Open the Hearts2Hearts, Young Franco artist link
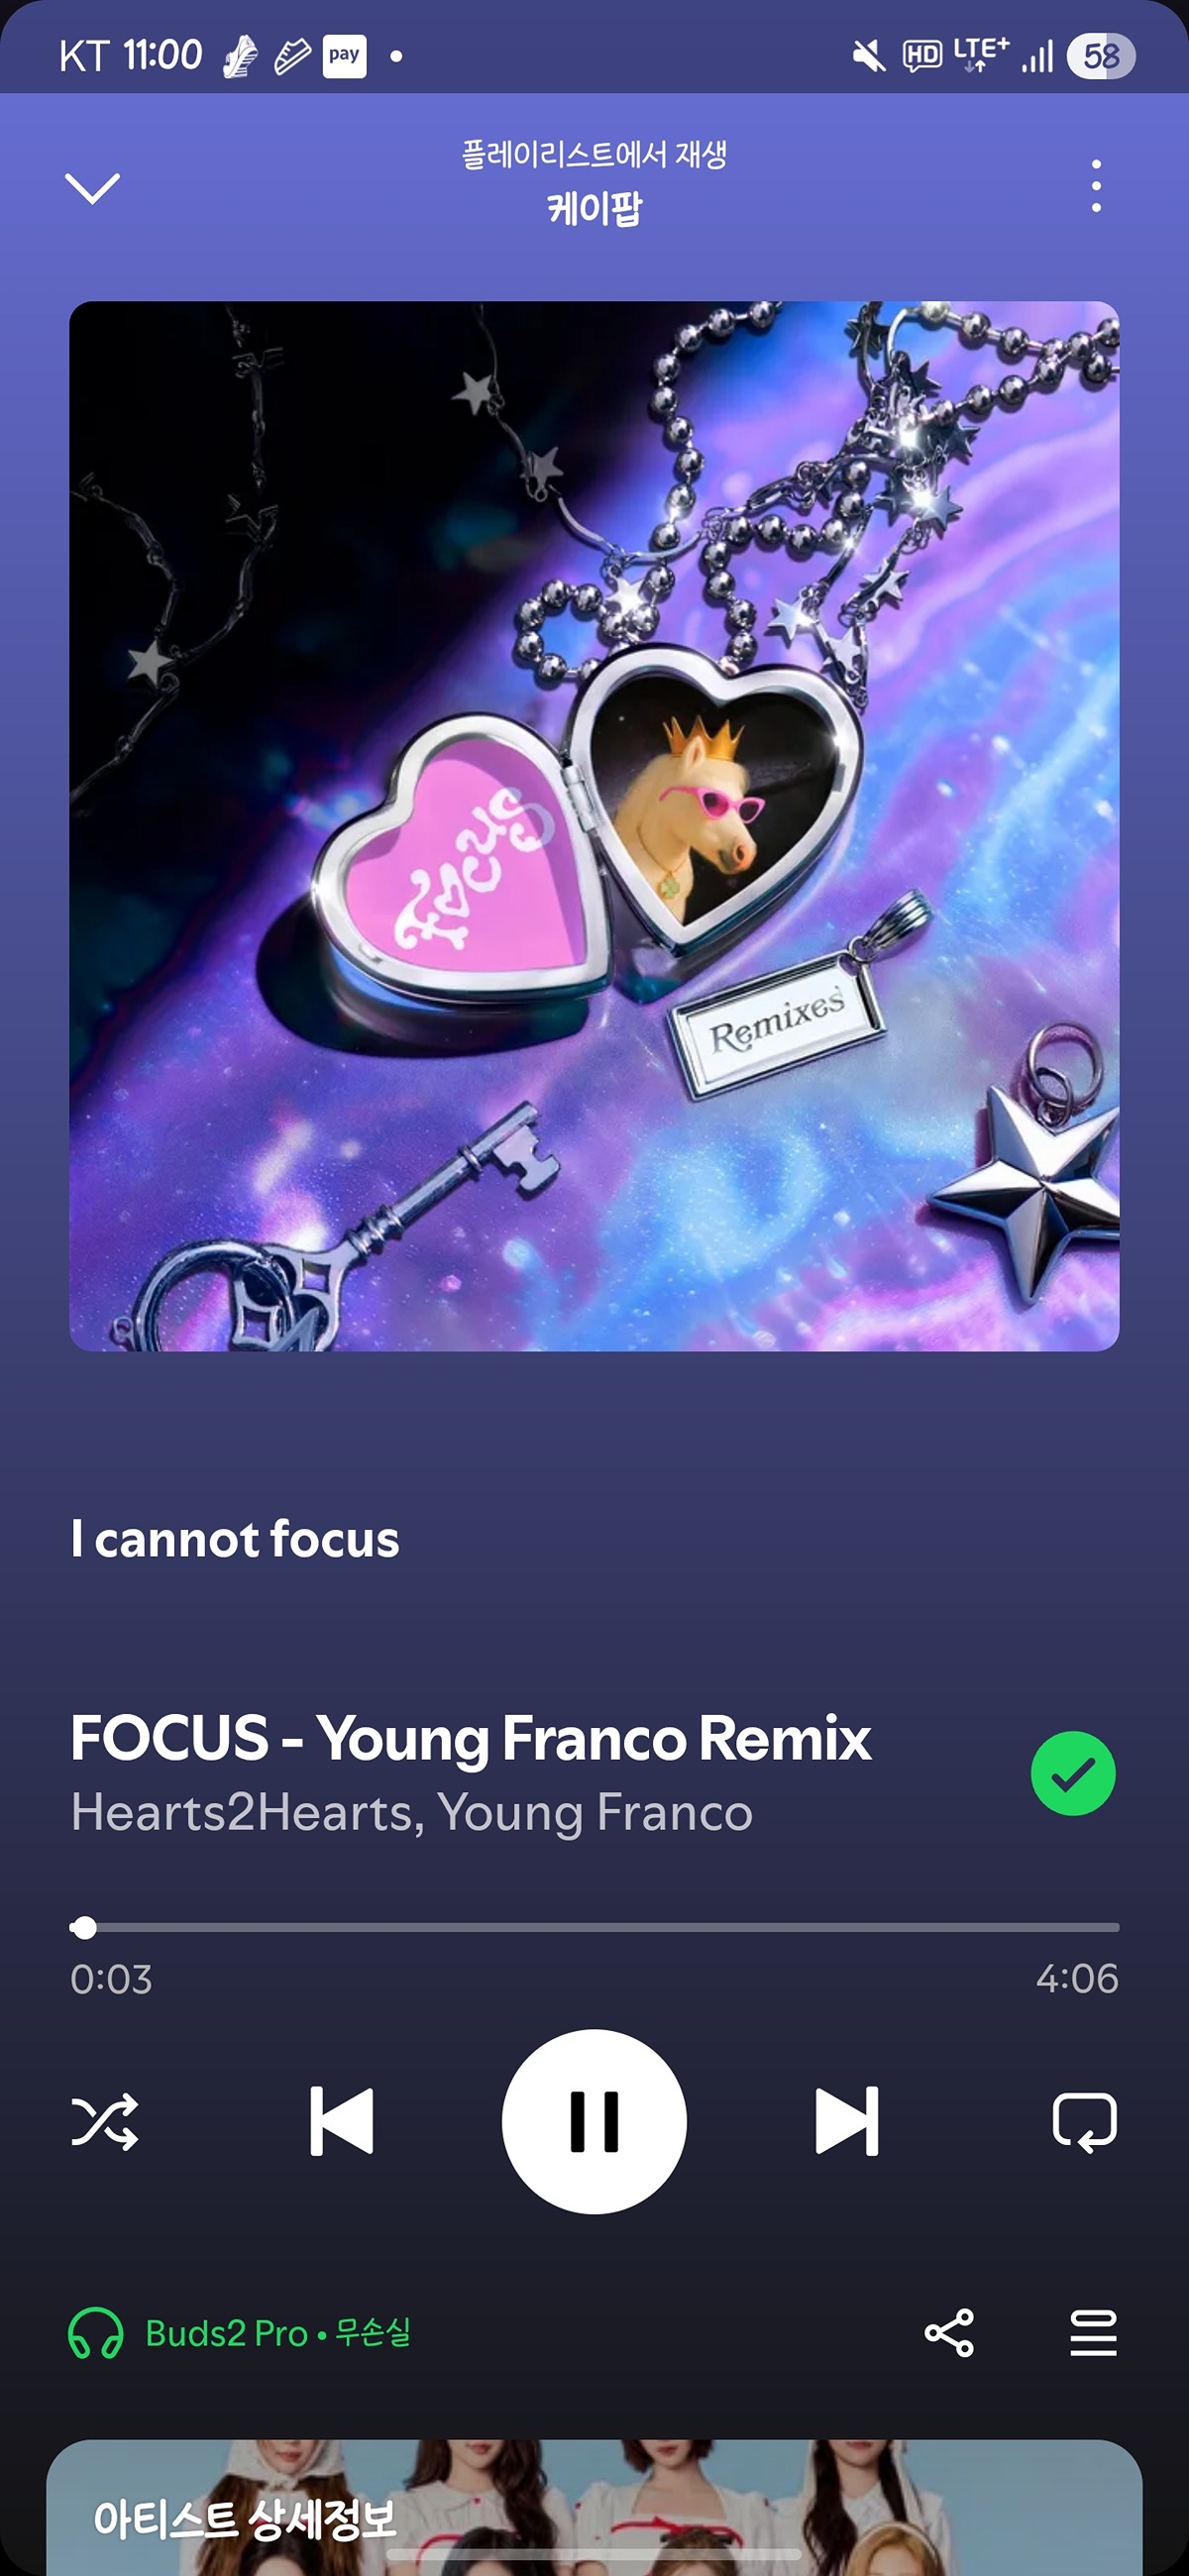Image resolution: width=1189 pixels, height=2576 pixels. click(411, 1811)
